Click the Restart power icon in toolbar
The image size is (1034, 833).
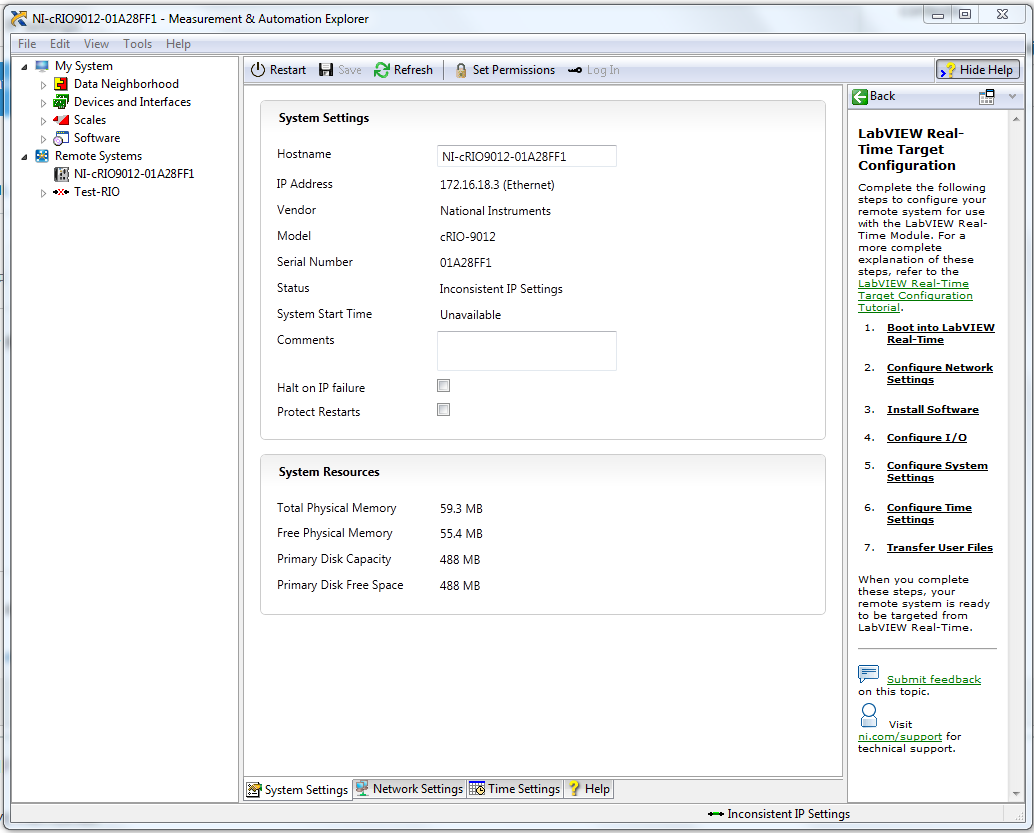[258, 70]
